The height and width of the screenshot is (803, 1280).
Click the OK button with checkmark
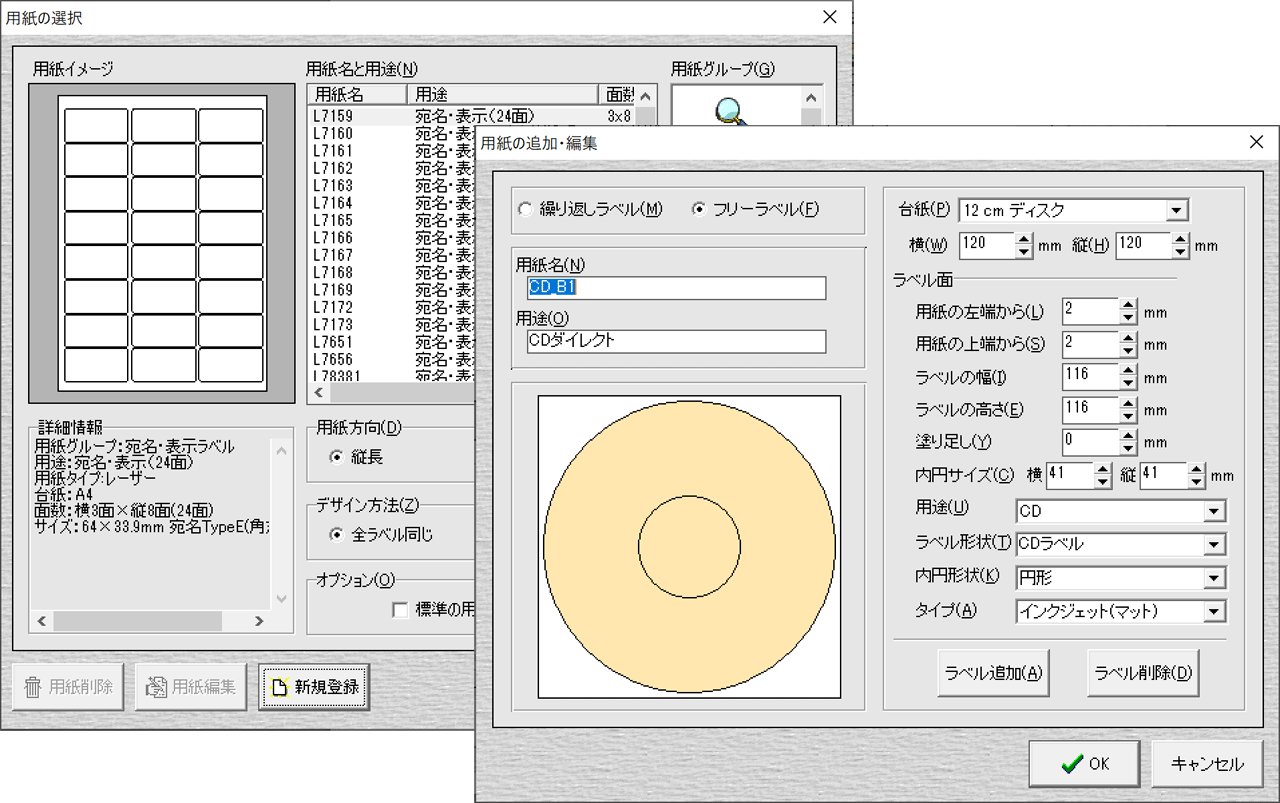coord(1084,763)
